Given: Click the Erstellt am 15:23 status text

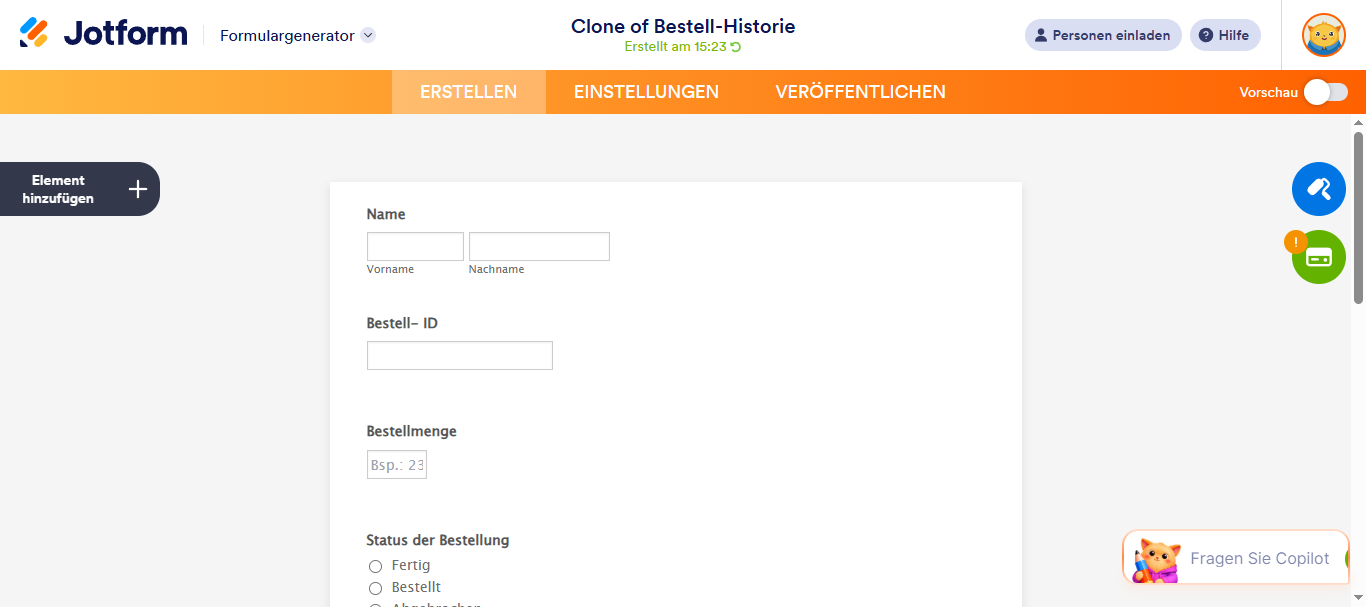Looking at the screenshot, I should tap(675, 47).
